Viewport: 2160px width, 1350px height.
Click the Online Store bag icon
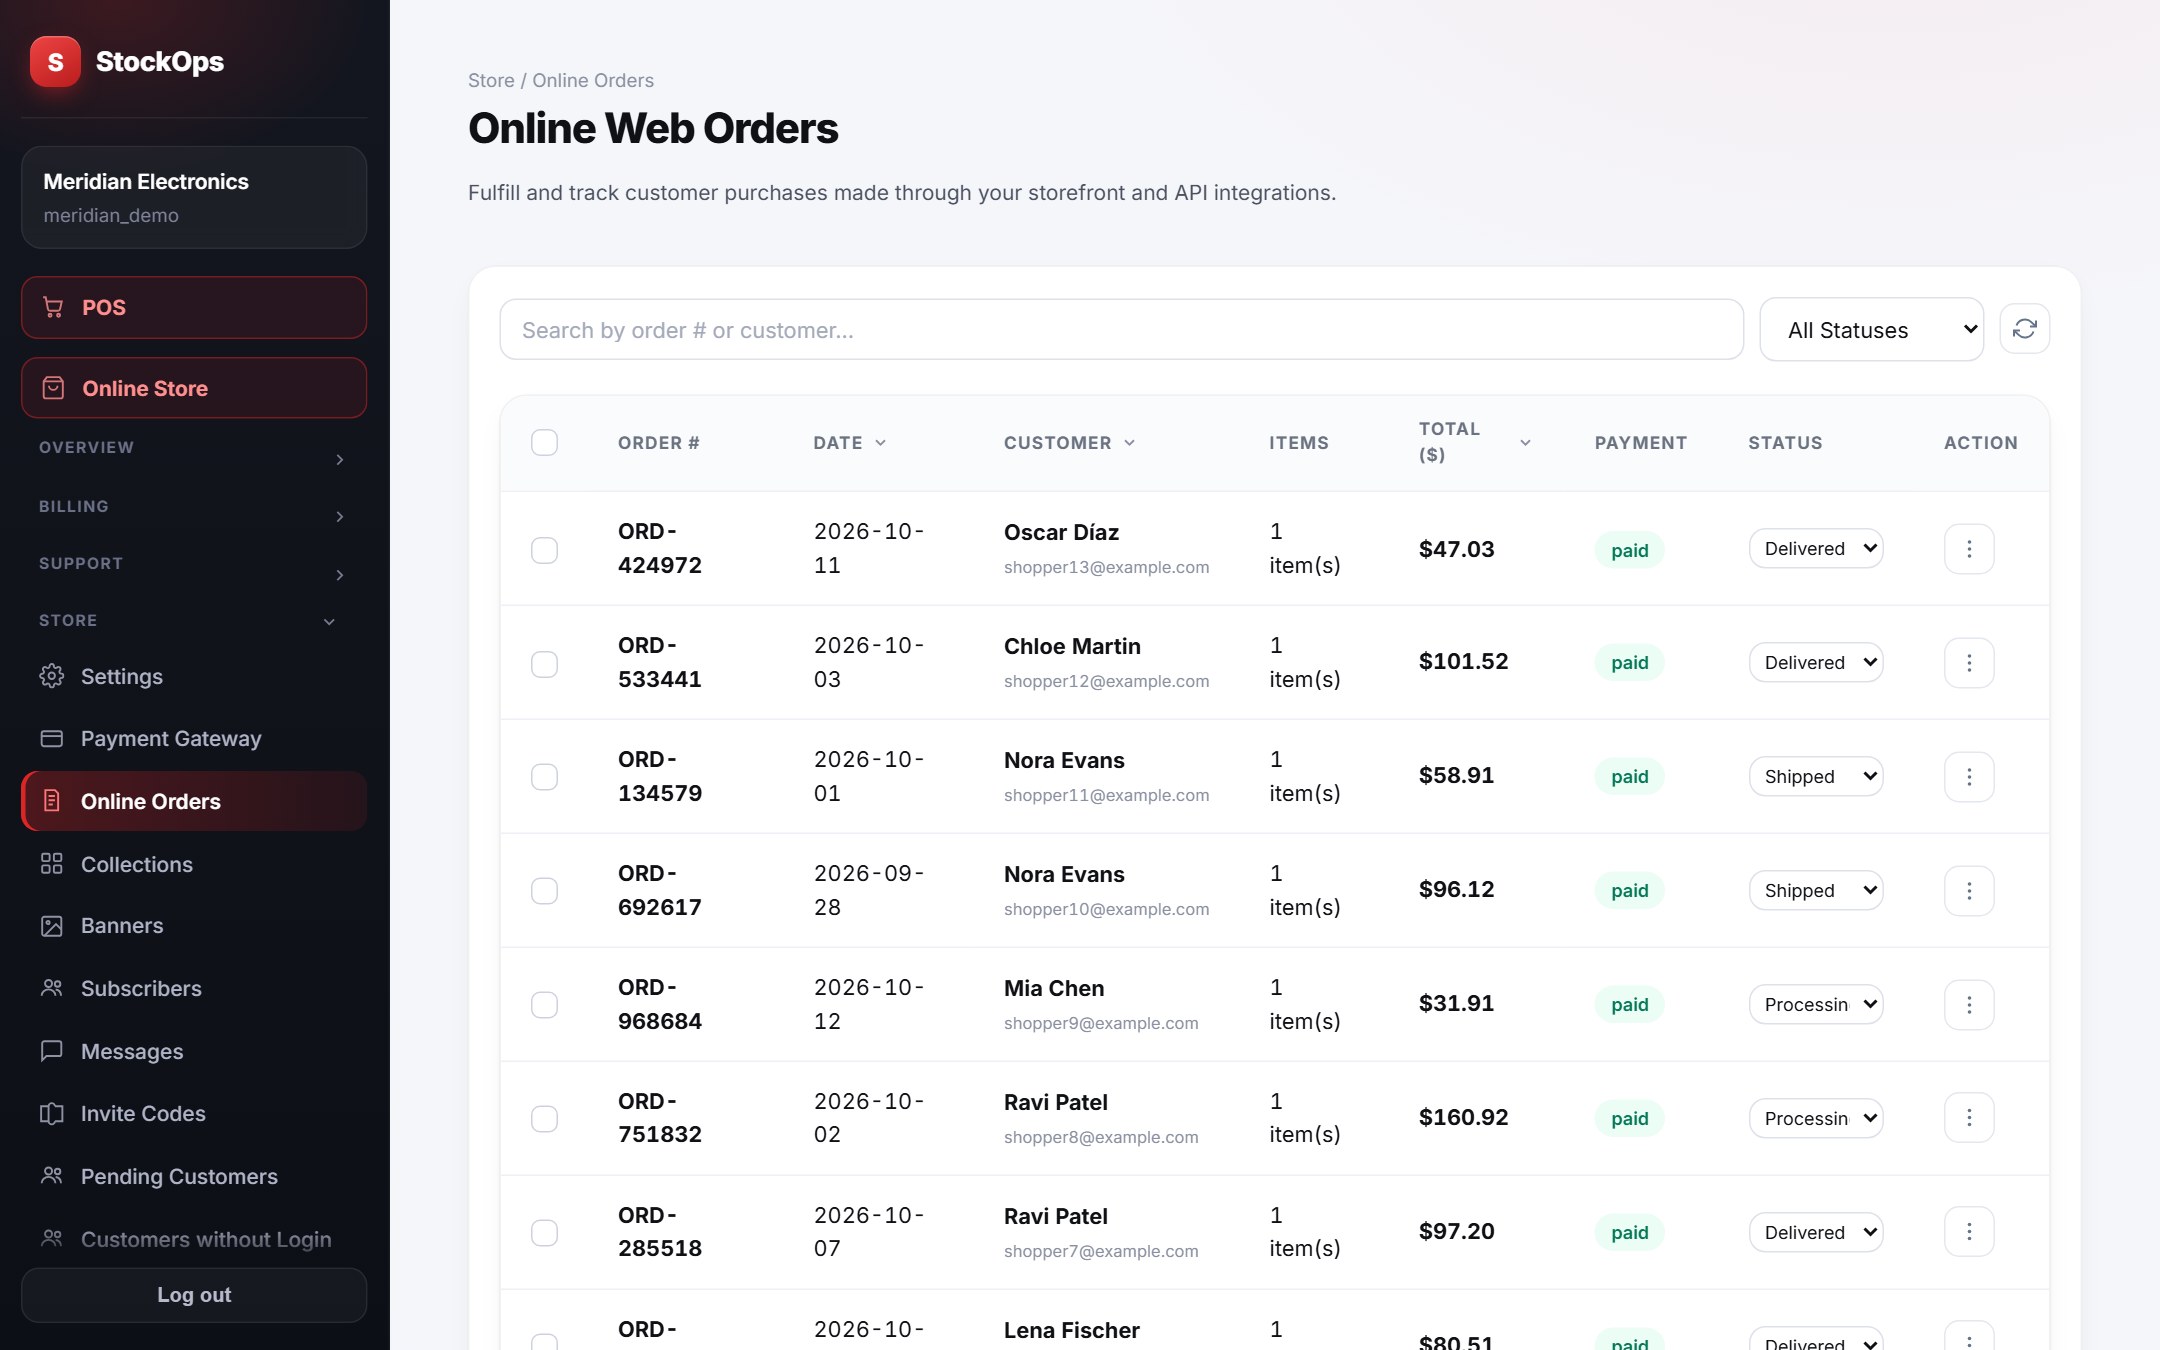[x=53, y=388]
